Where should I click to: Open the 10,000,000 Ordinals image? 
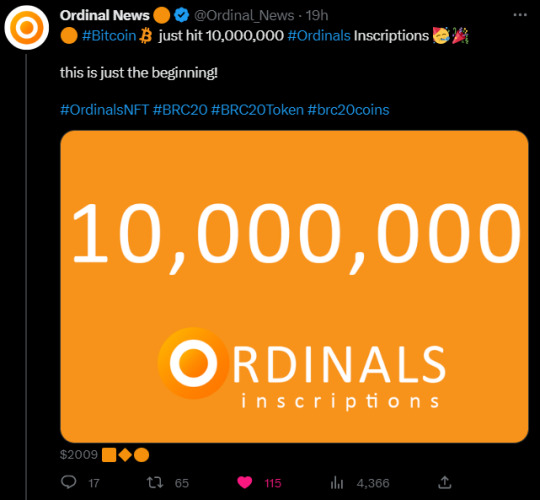[x=294, y=286]
